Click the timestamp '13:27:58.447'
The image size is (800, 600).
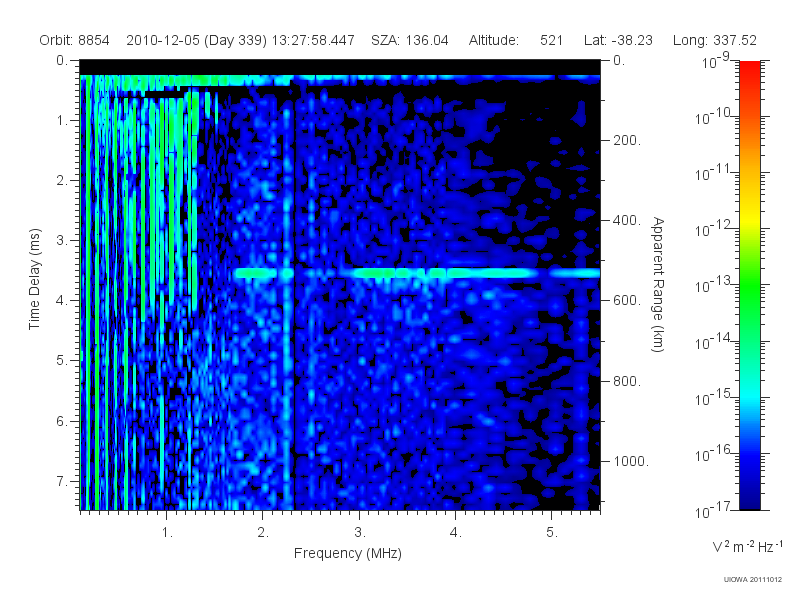tap(313, 40)
